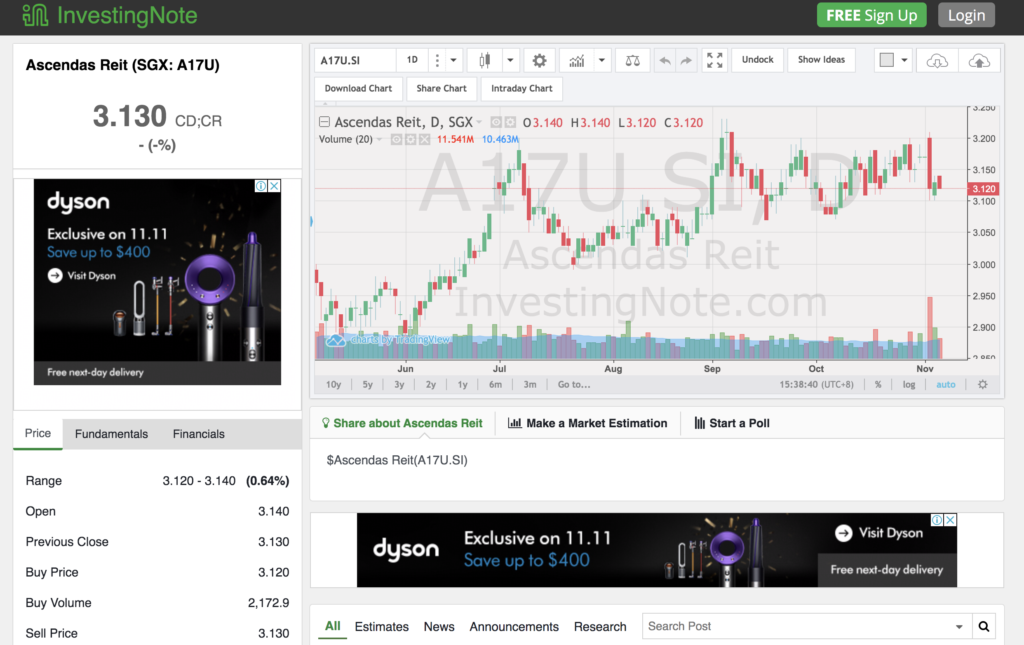Screen dimensions: 1024x645
Task: Set chart range to 6m
Action: click(x=496, y=385)
